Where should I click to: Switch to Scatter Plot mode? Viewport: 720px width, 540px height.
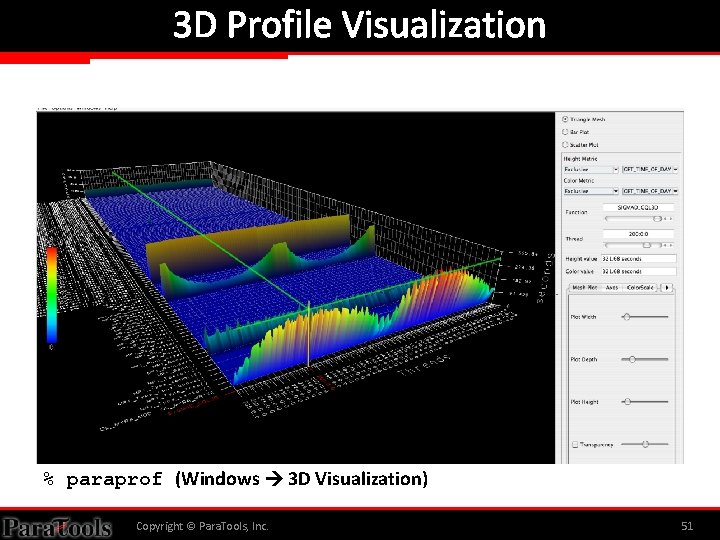565,144
